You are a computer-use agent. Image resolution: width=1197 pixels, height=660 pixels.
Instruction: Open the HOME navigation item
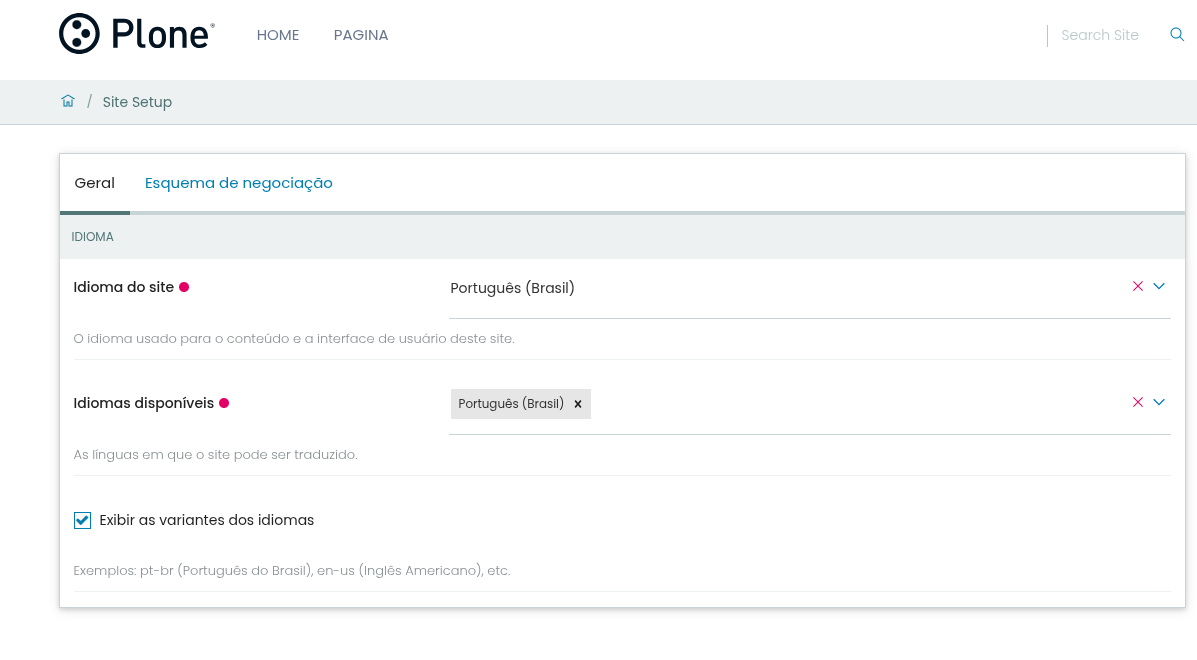pyautogui.click(x=278, y=35)
